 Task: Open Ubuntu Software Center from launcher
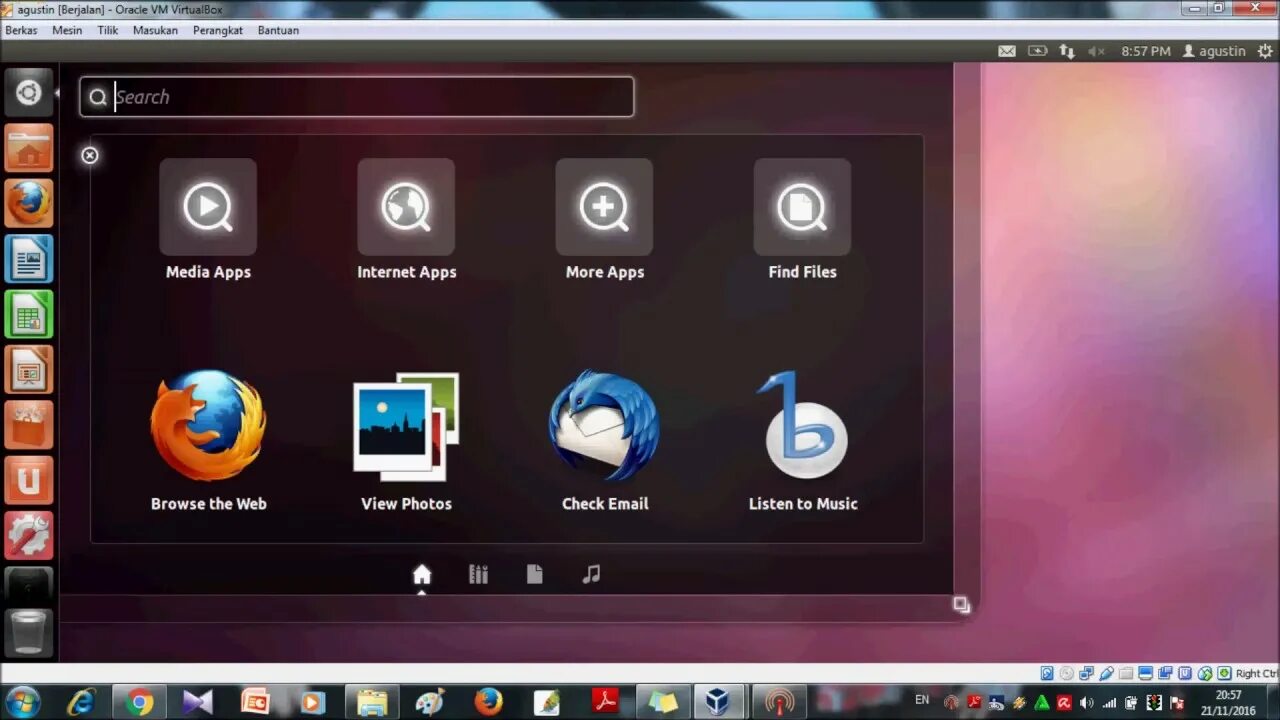[29, 425]
